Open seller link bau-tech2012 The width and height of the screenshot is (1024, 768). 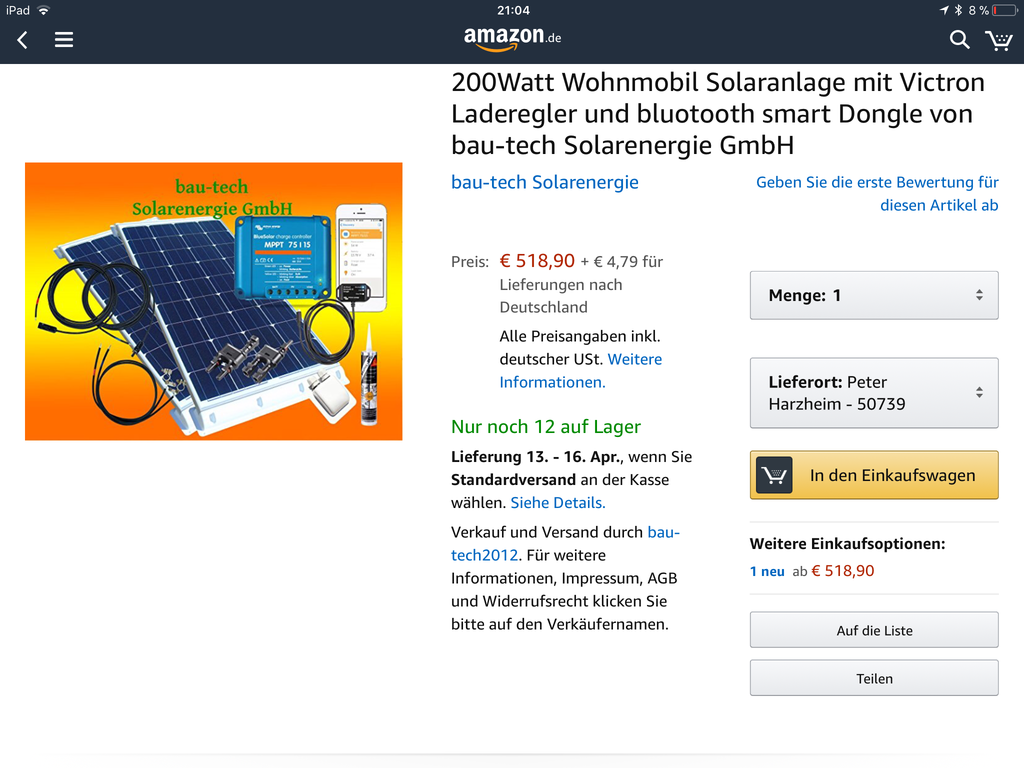[x=566, y=543]
